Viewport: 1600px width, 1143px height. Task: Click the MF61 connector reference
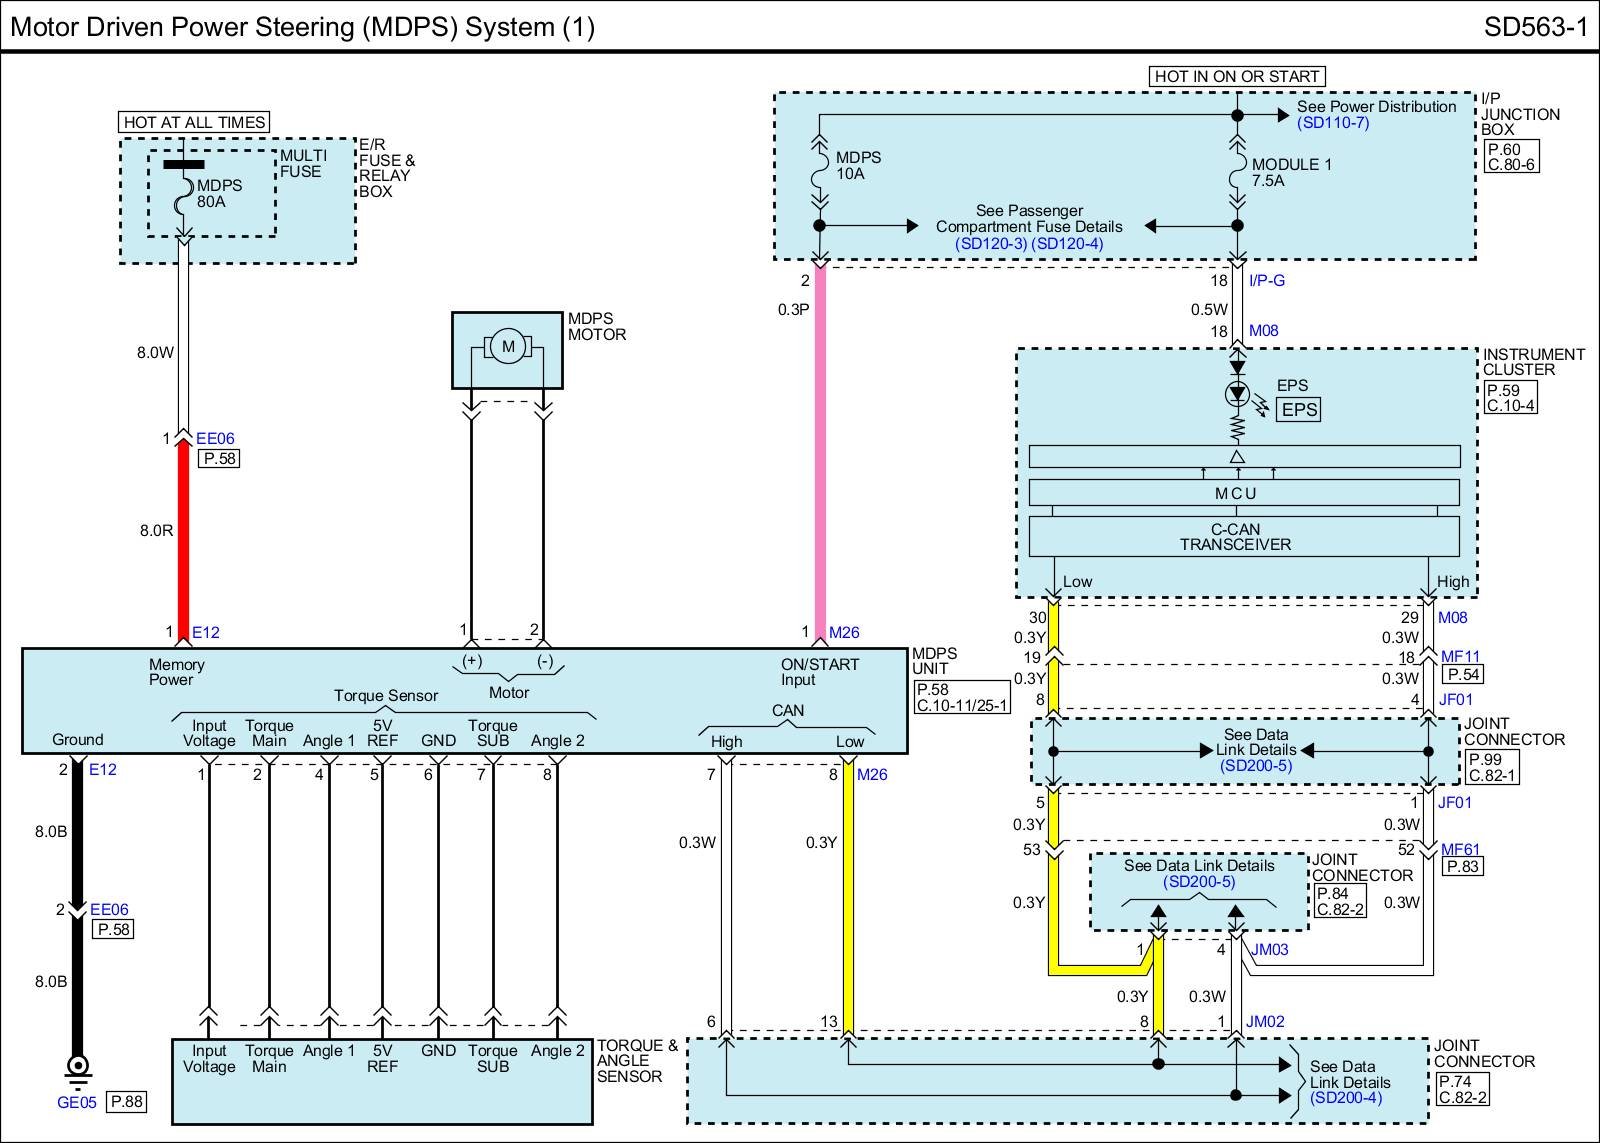pyautogui.click(x=1460, y=850)
